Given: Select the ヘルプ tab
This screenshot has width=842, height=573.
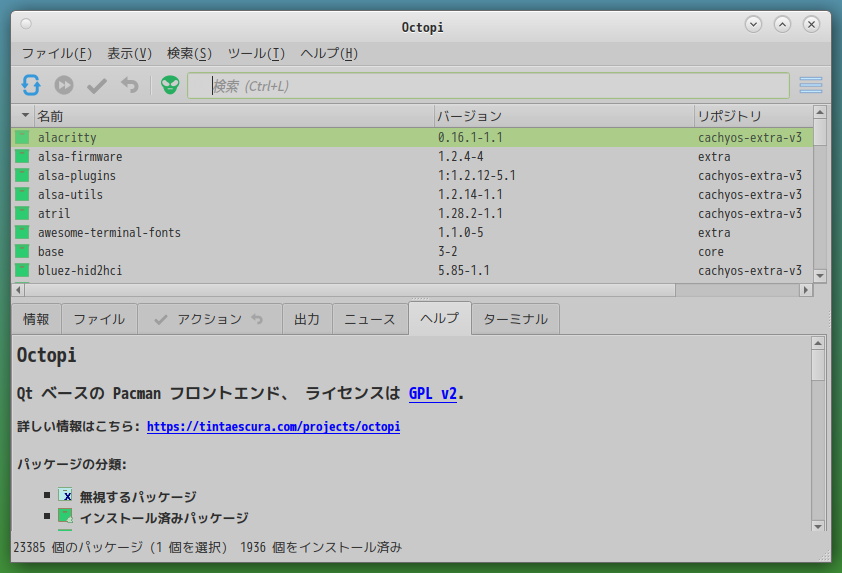Looking at the screenshot, I should point(440,318).
